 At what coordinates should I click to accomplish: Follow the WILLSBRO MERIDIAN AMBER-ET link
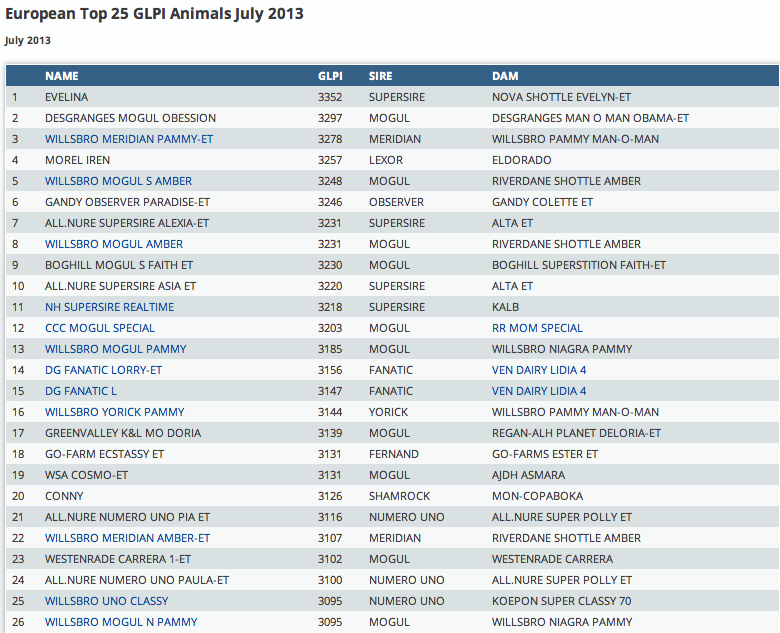pos(127,538)
